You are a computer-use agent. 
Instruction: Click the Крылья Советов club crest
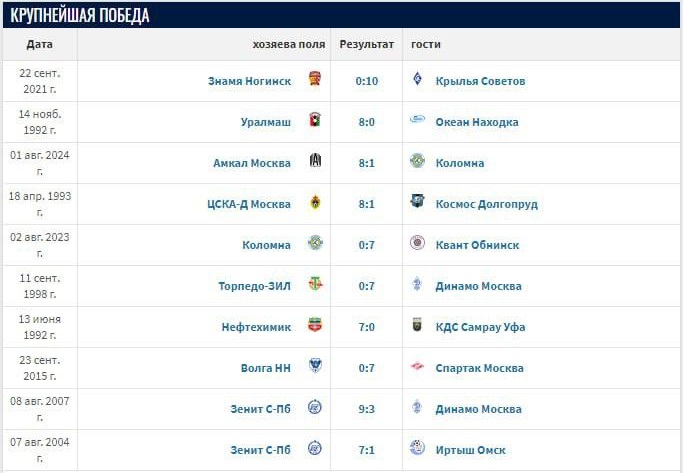[x=417, y=81]
